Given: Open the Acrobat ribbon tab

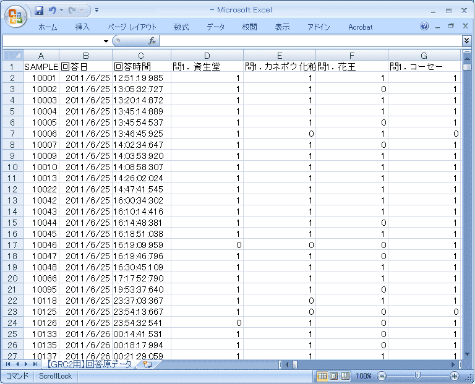Looking at the screenshot, I should (x=360, y=27).
